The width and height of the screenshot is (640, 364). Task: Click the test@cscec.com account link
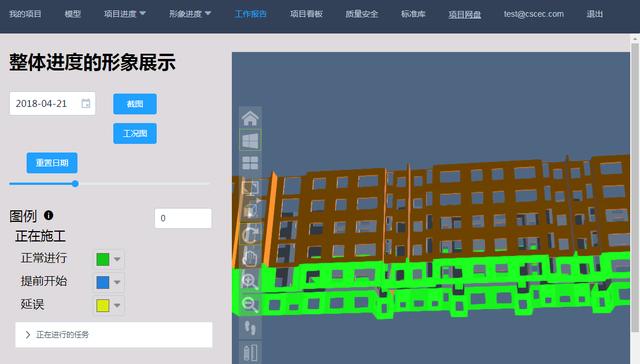(533, 14)
